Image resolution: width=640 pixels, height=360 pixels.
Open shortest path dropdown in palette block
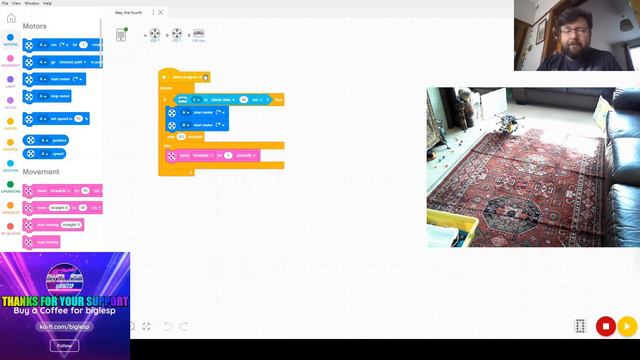[73, 62]
